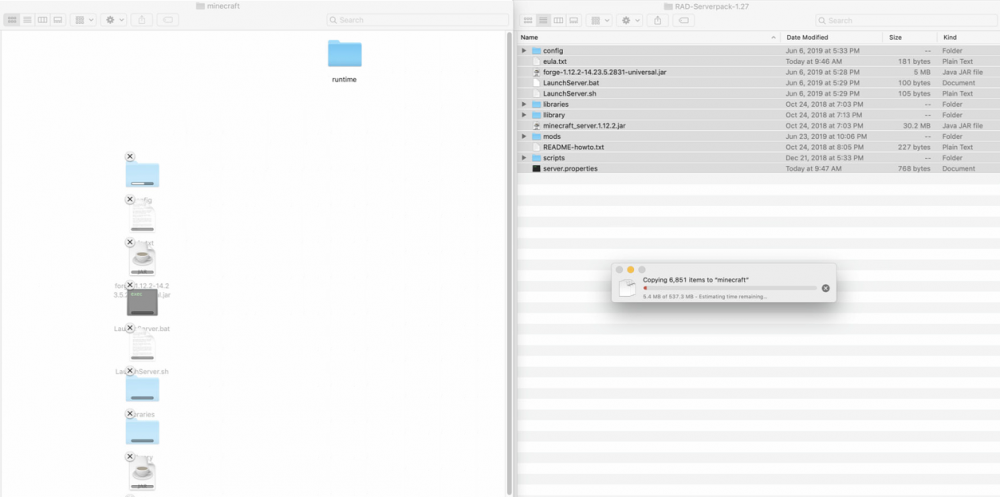Viewport: 1000px width, 497px height.
Task: Sort list by Size column header
Action: pos(909,38)
